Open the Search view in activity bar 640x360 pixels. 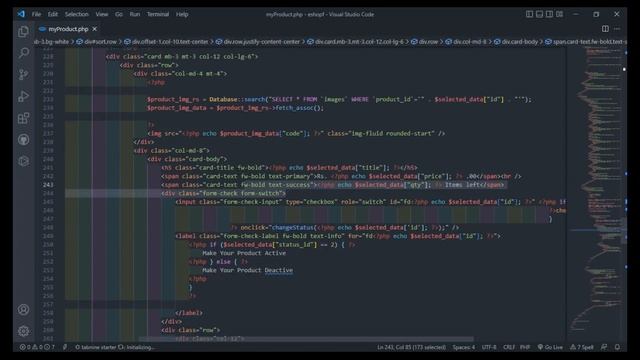[x=23, y=53]
